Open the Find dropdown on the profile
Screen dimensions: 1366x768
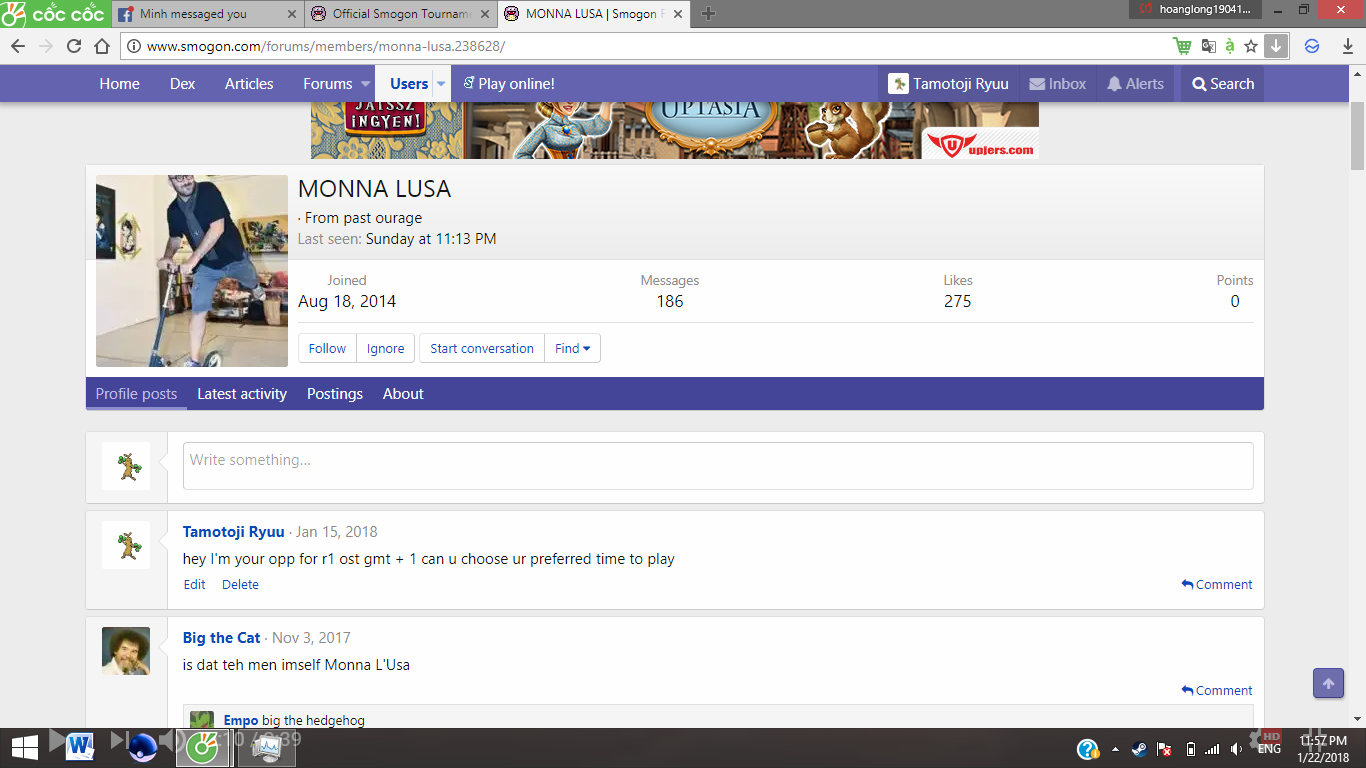point(572,348)
